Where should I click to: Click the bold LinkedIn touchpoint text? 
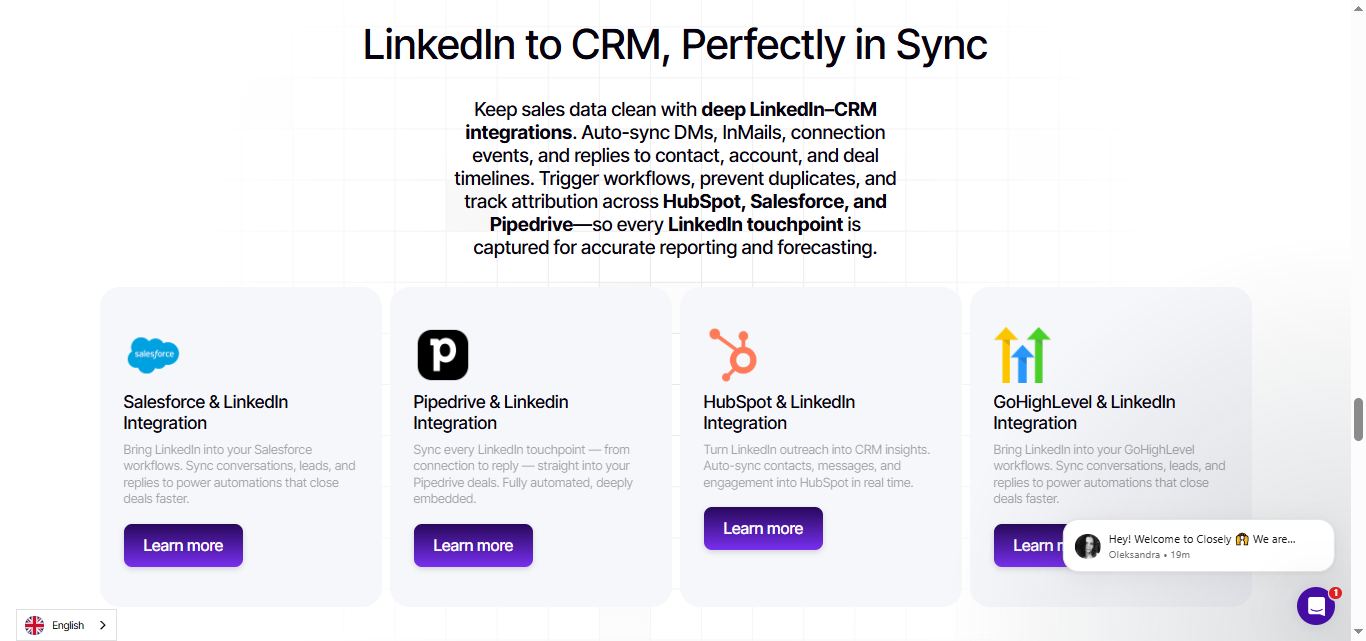point(755,224)
